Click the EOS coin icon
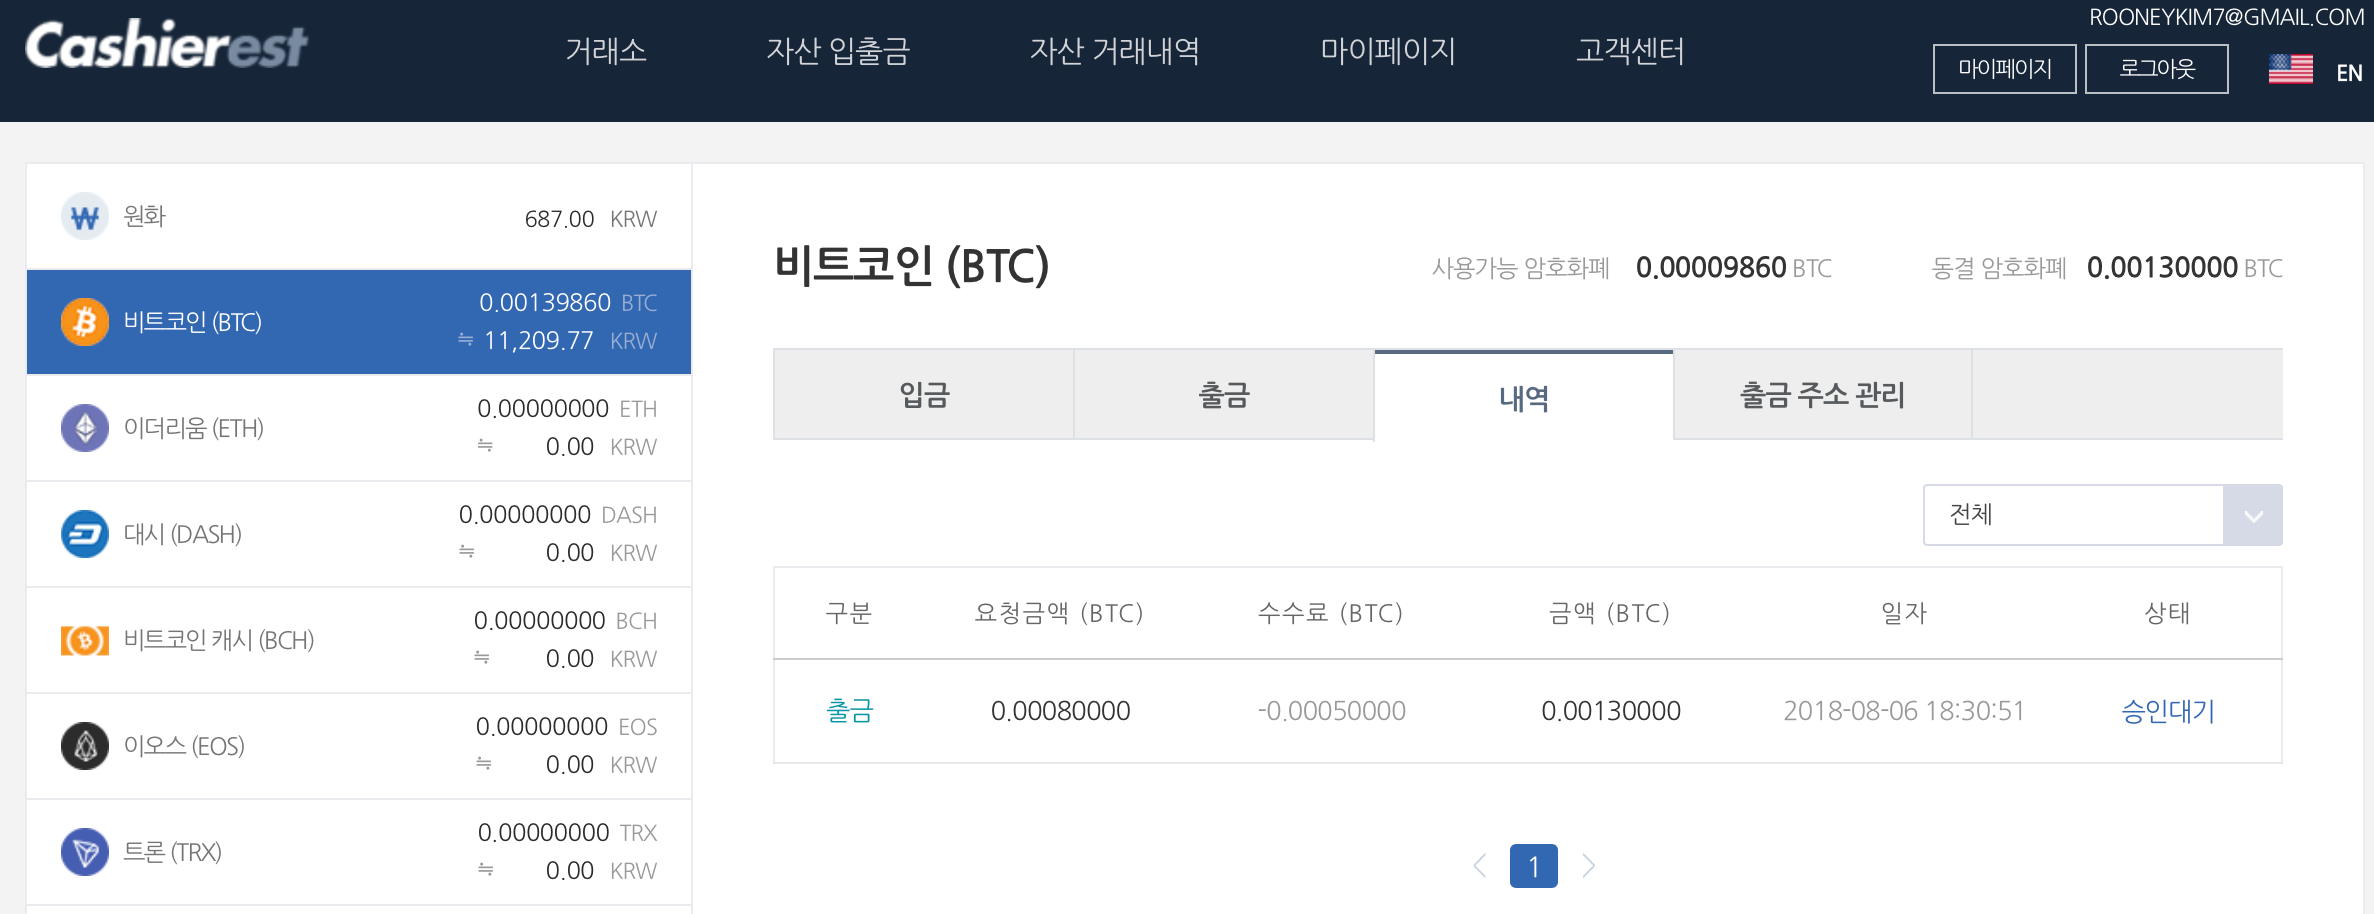This screenshot has width=2374, height=914. point(85,746)
